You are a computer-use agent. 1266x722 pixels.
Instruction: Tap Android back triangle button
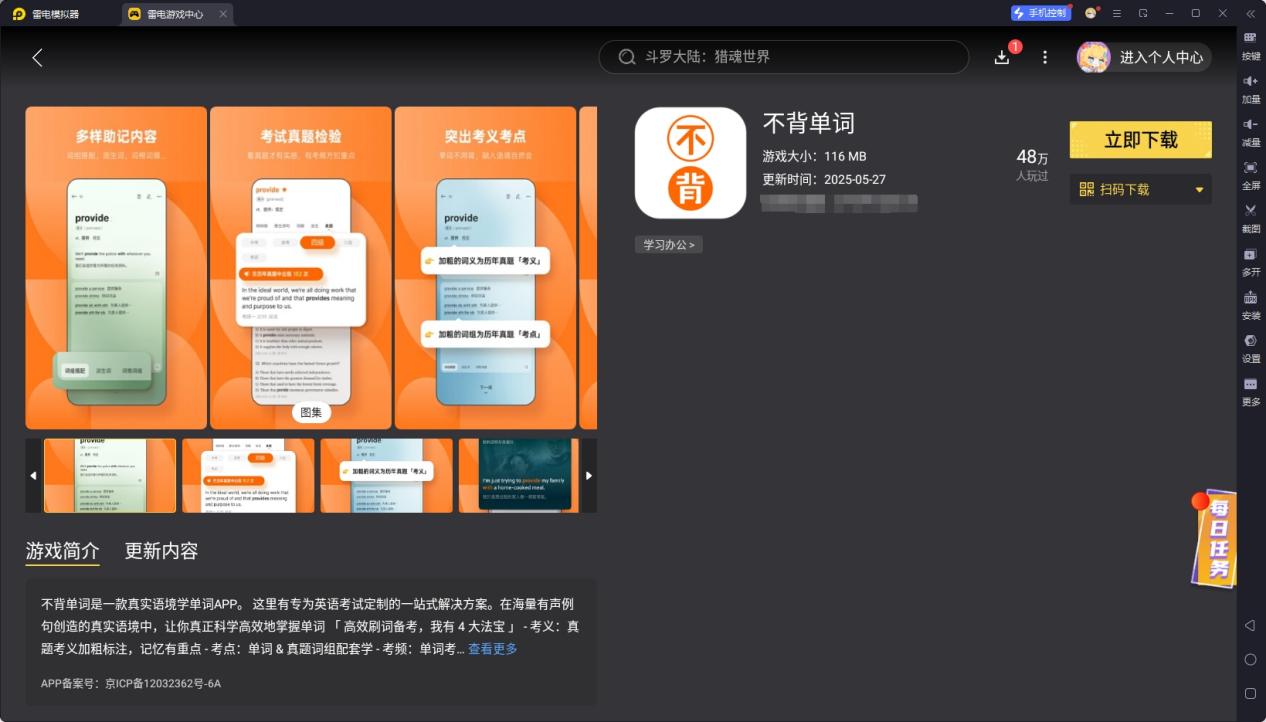1250,625
